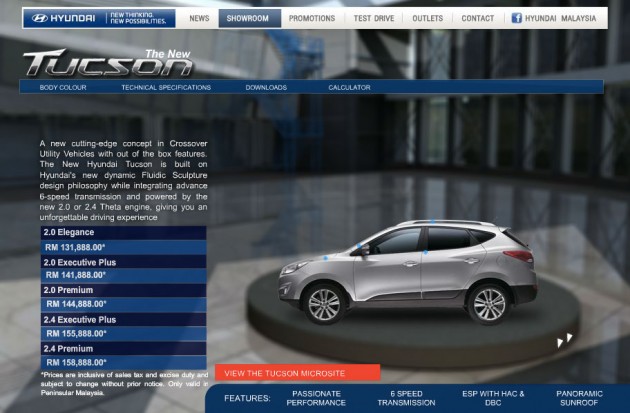Viewport: 630px width, 413px height.
Task: Open the Body Colour section
Action: click(63, 87)
